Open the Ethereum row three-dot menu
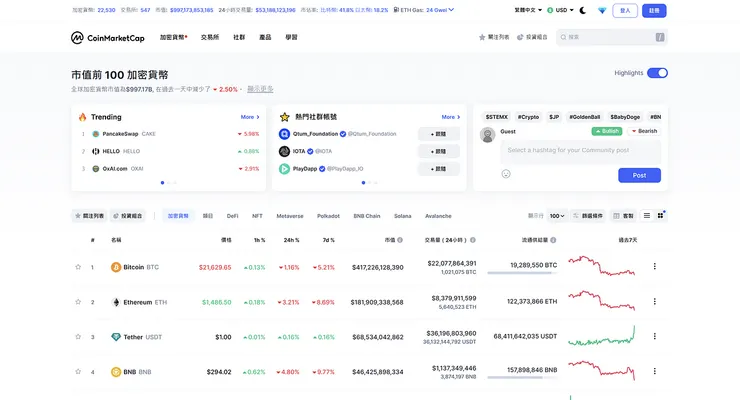This screenshot has width=740, height=400. [x=655, y=301]
